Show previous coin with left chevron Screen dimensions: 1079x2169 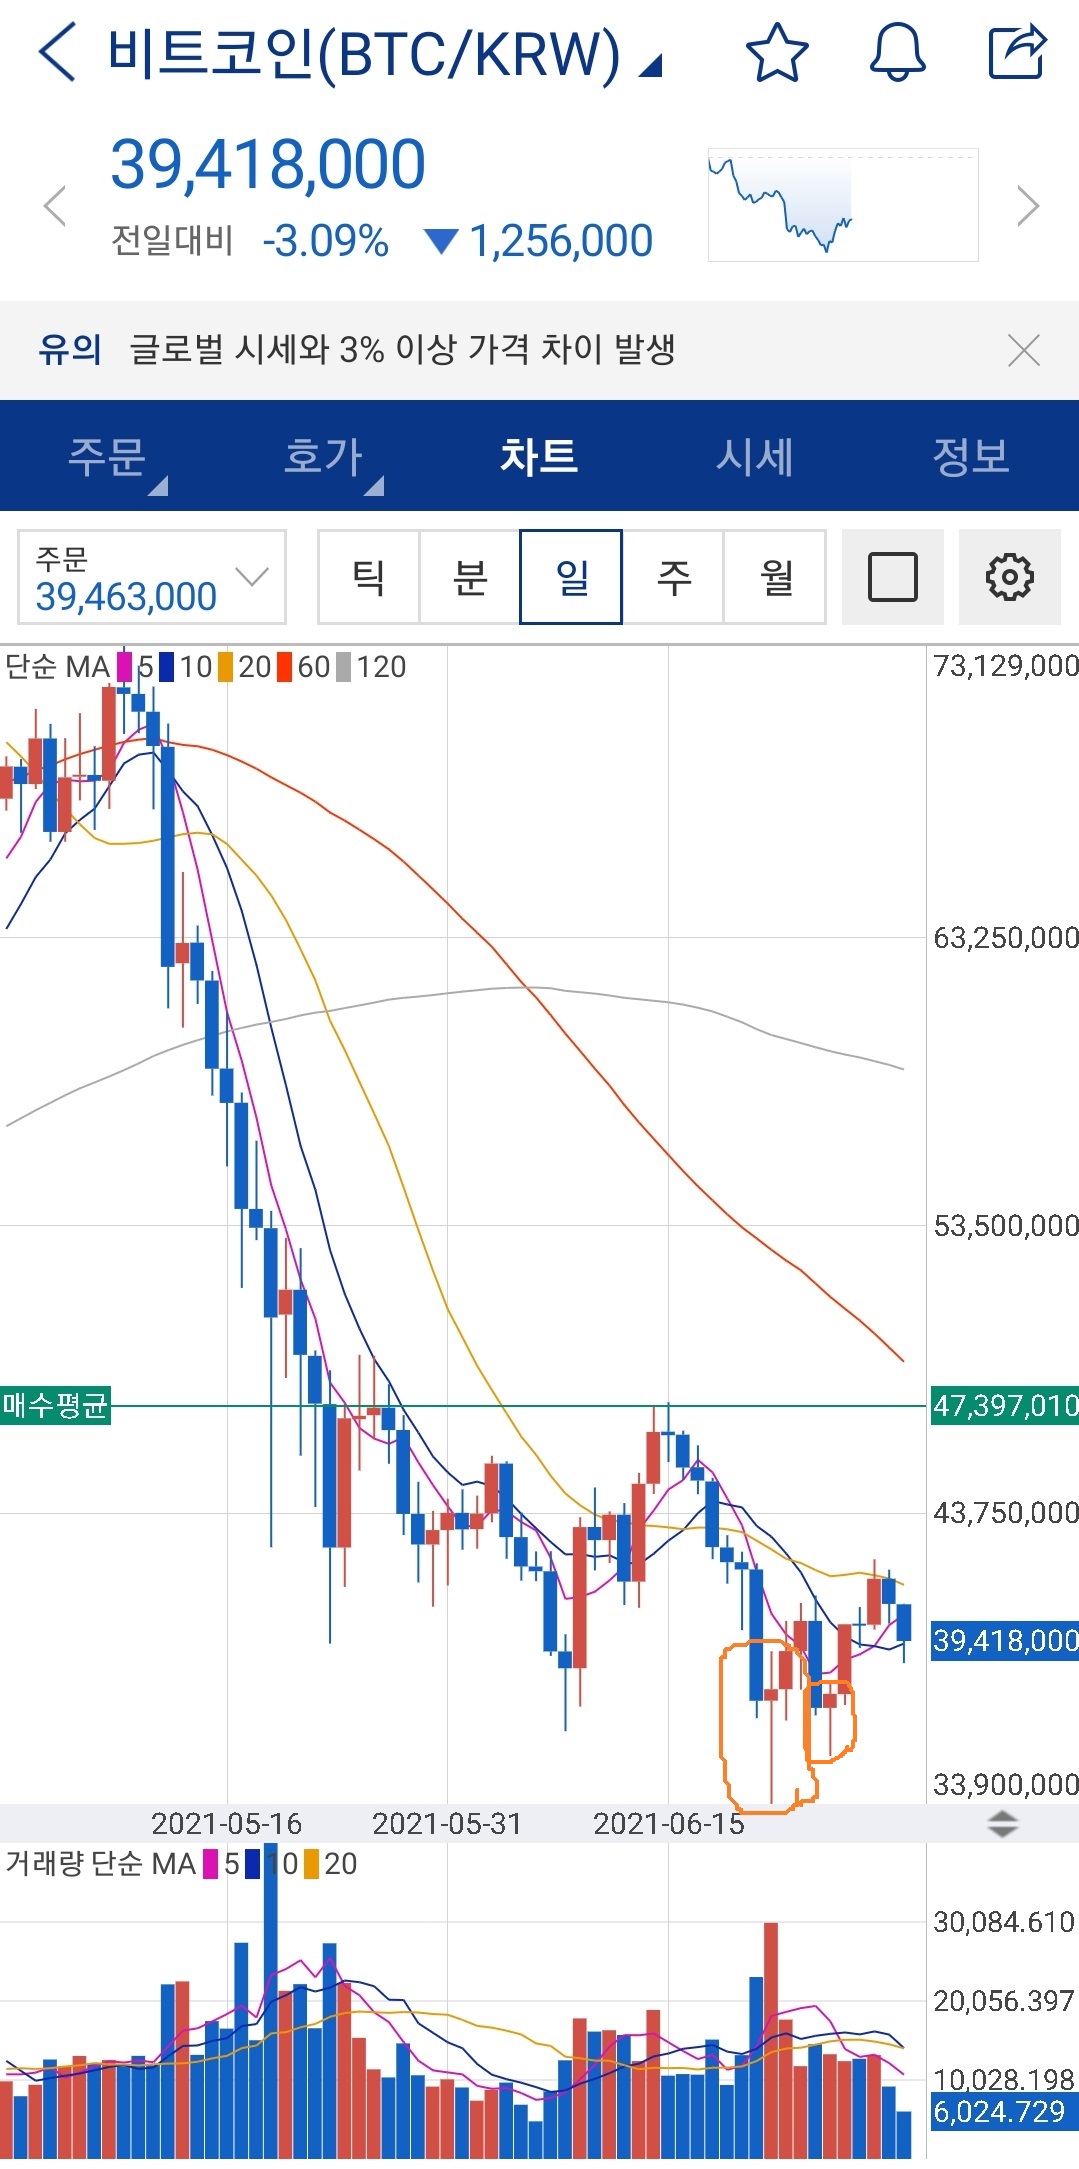click(x=55, y=206)
